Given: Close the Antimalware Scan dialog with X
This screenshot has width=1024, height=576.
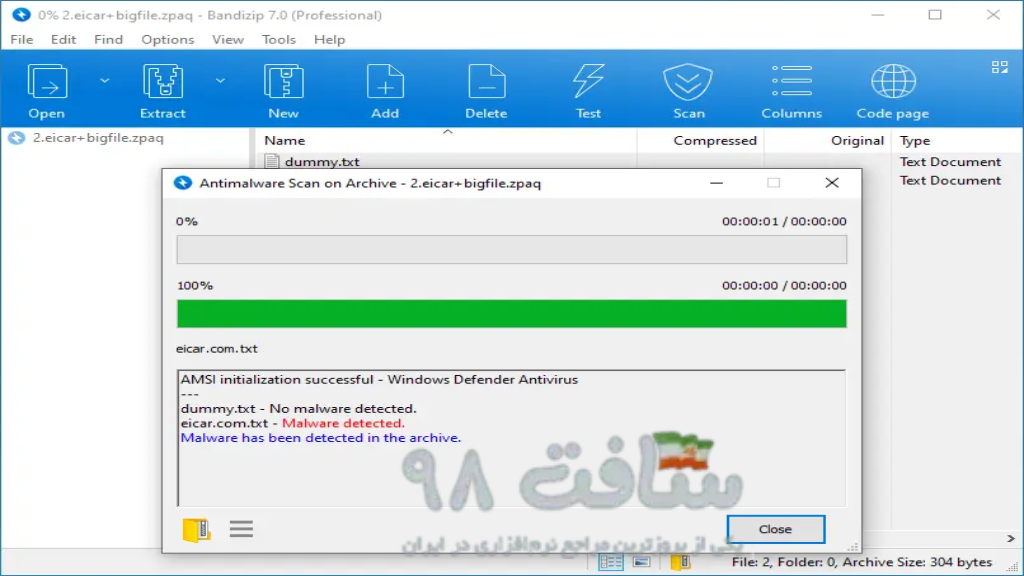Looking at the screenshot, I should pyautogui.click(x=831, y=183).
